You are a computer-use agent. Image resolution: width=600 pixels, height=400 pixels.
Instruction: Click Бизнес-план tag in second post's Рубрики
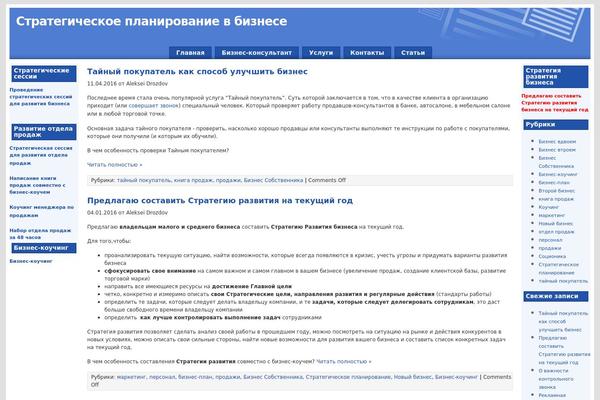tap(195, 377)
